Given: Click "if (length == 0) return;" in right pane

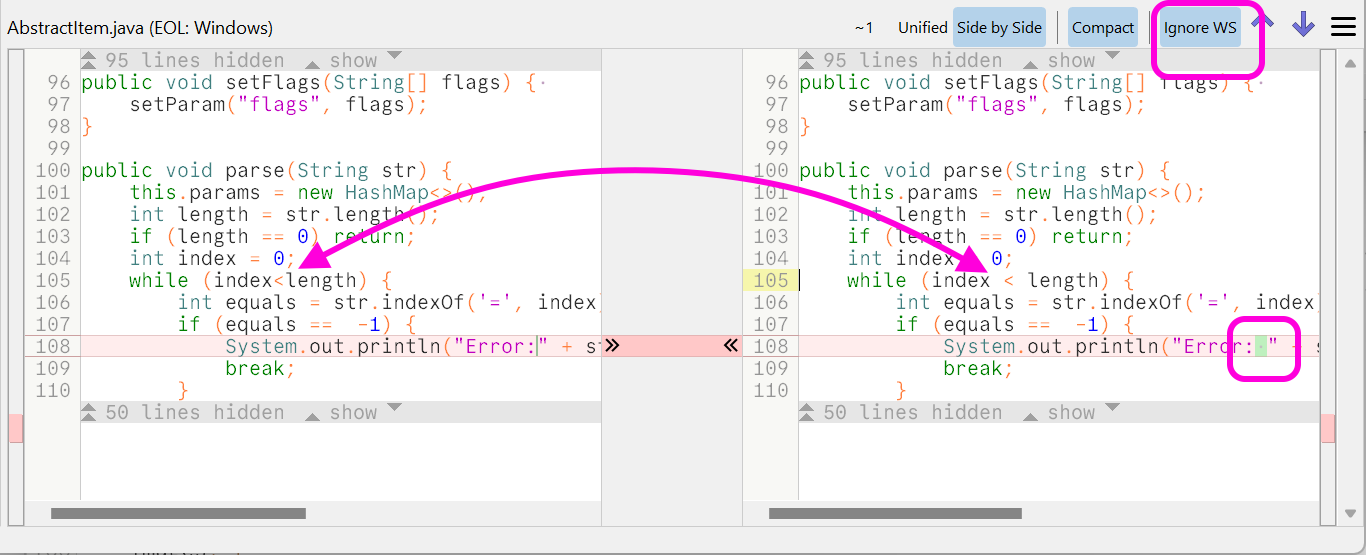Looking at the screenshot, I should tap(990, 236).
